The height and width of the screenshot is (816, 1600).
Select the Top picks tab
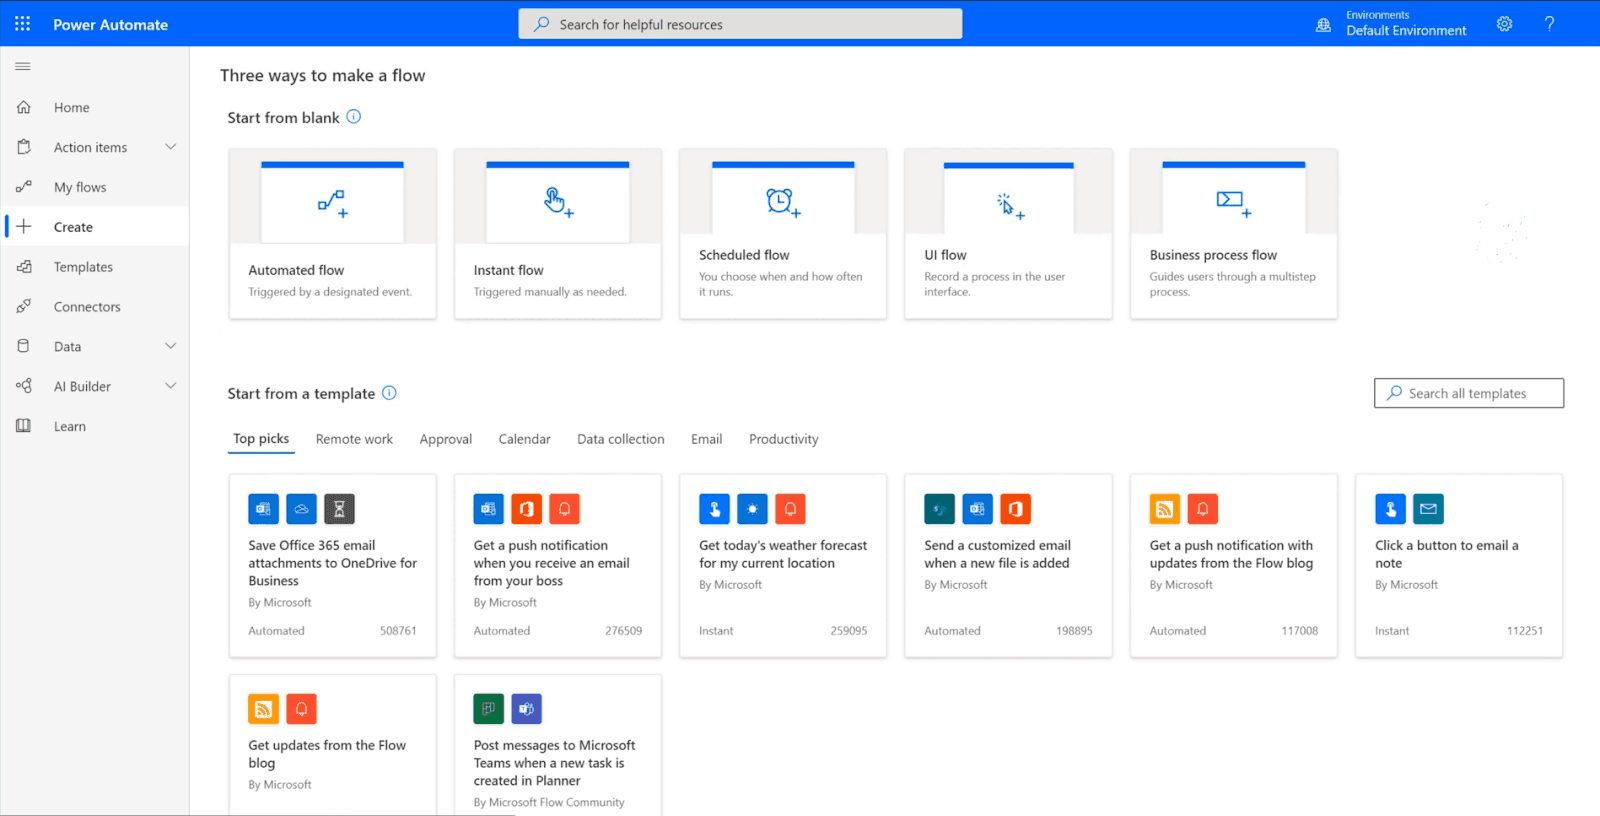click(261, 439)
